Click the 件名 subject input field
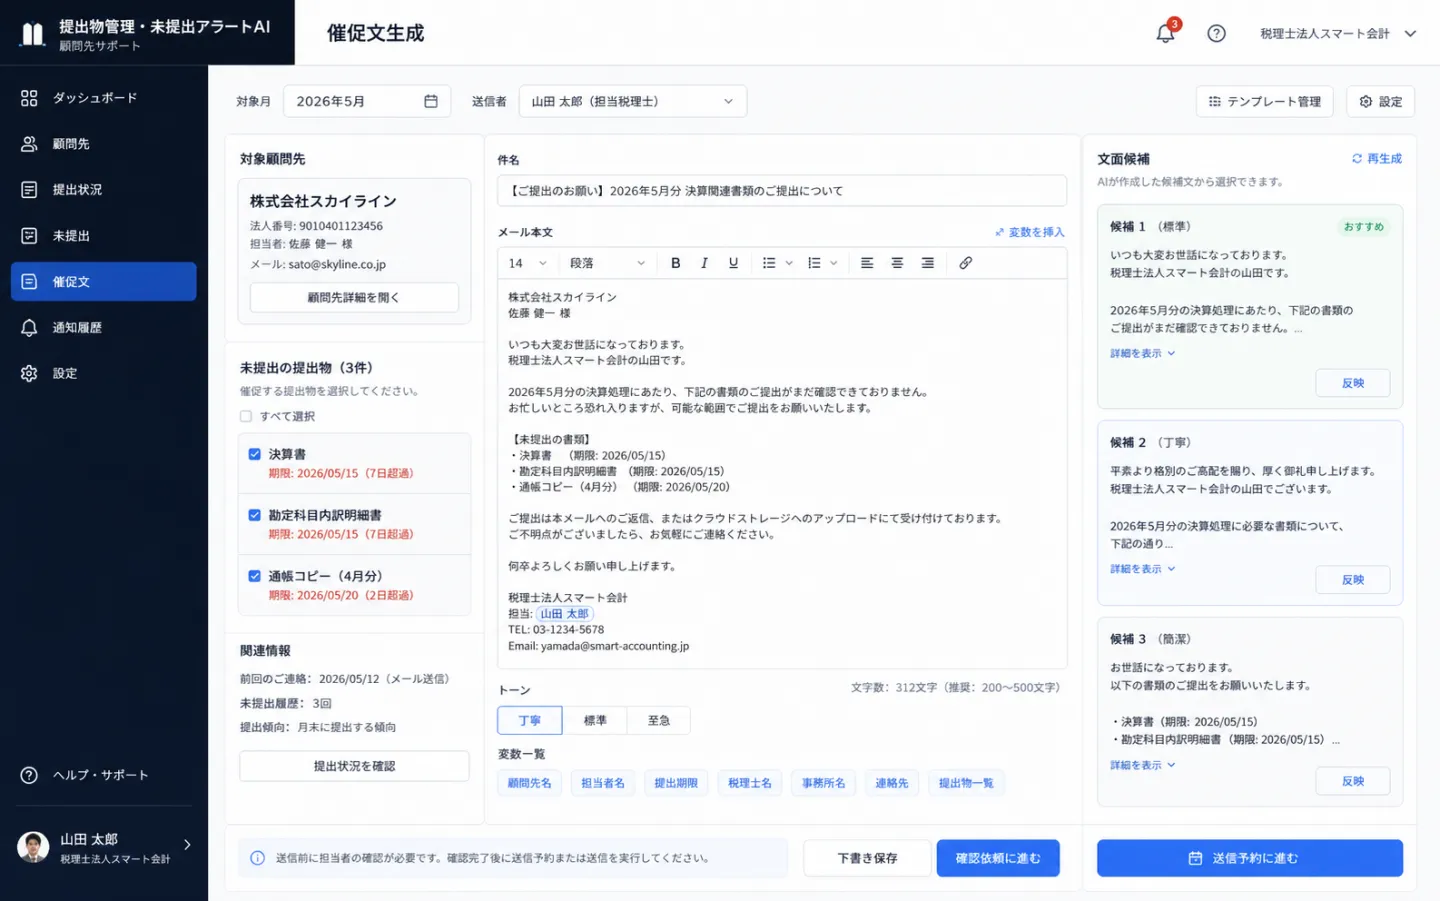 (x=782, y=191)
